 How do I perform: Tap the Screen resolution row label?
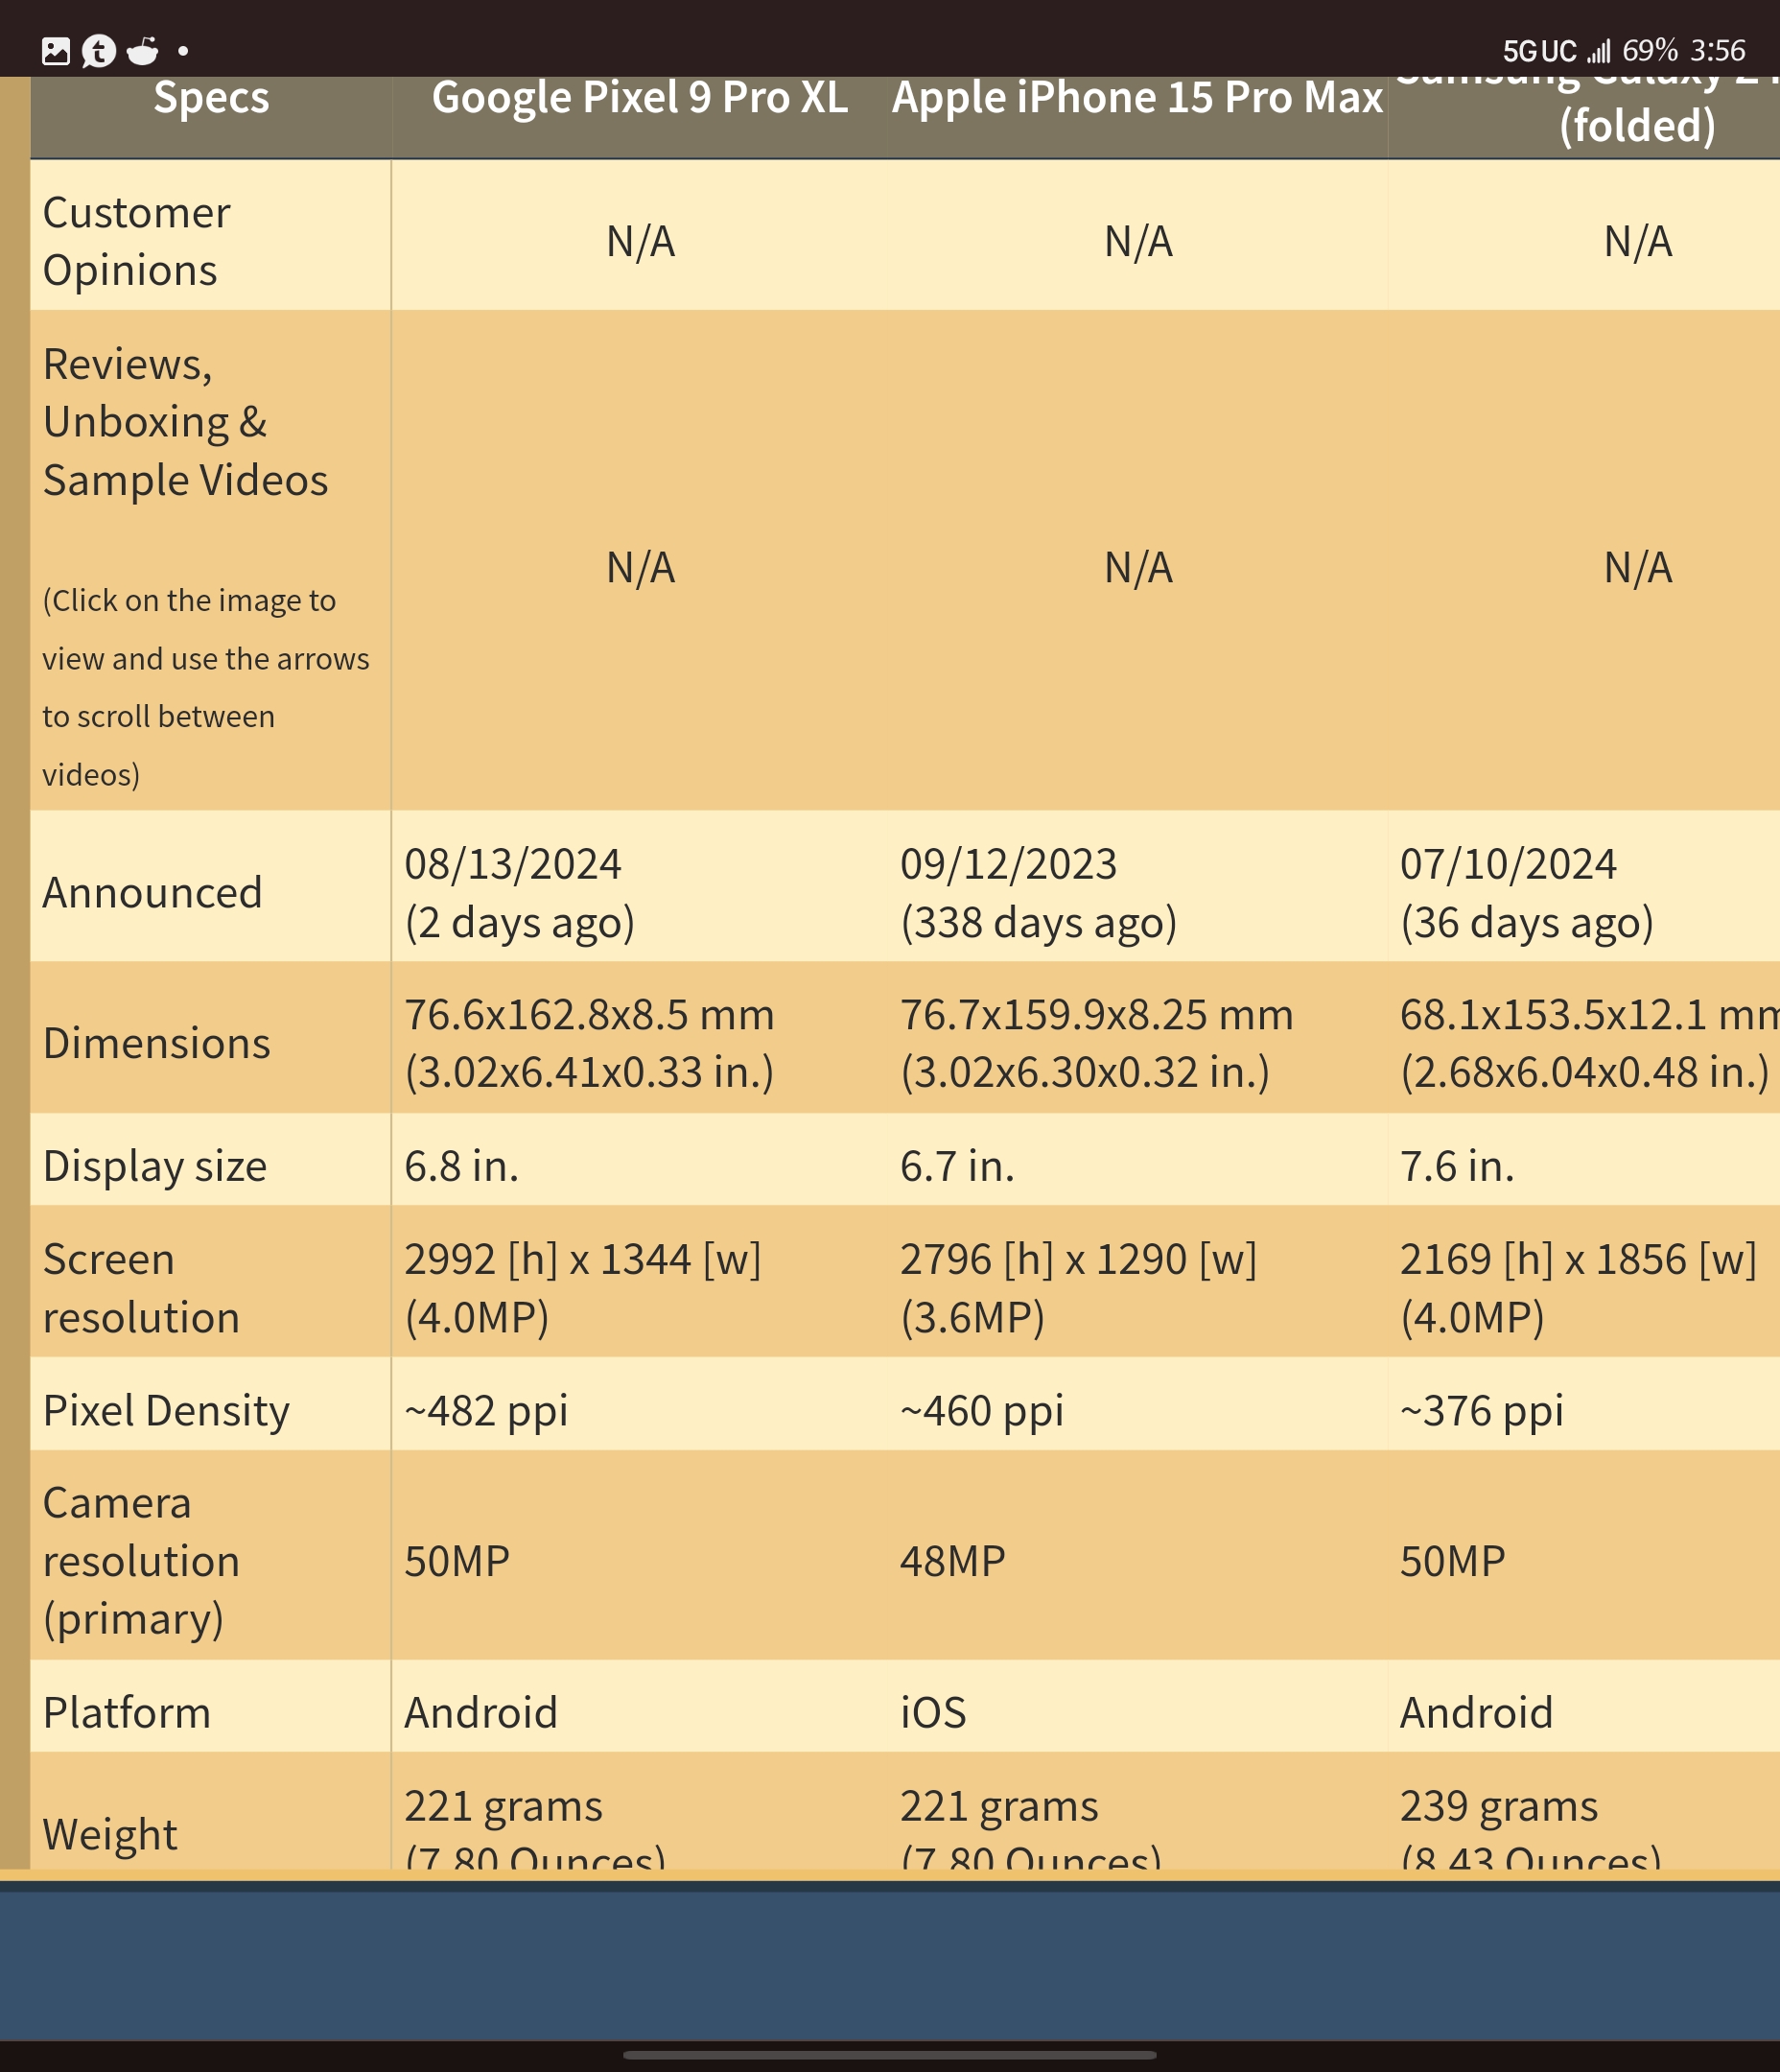141,1288
